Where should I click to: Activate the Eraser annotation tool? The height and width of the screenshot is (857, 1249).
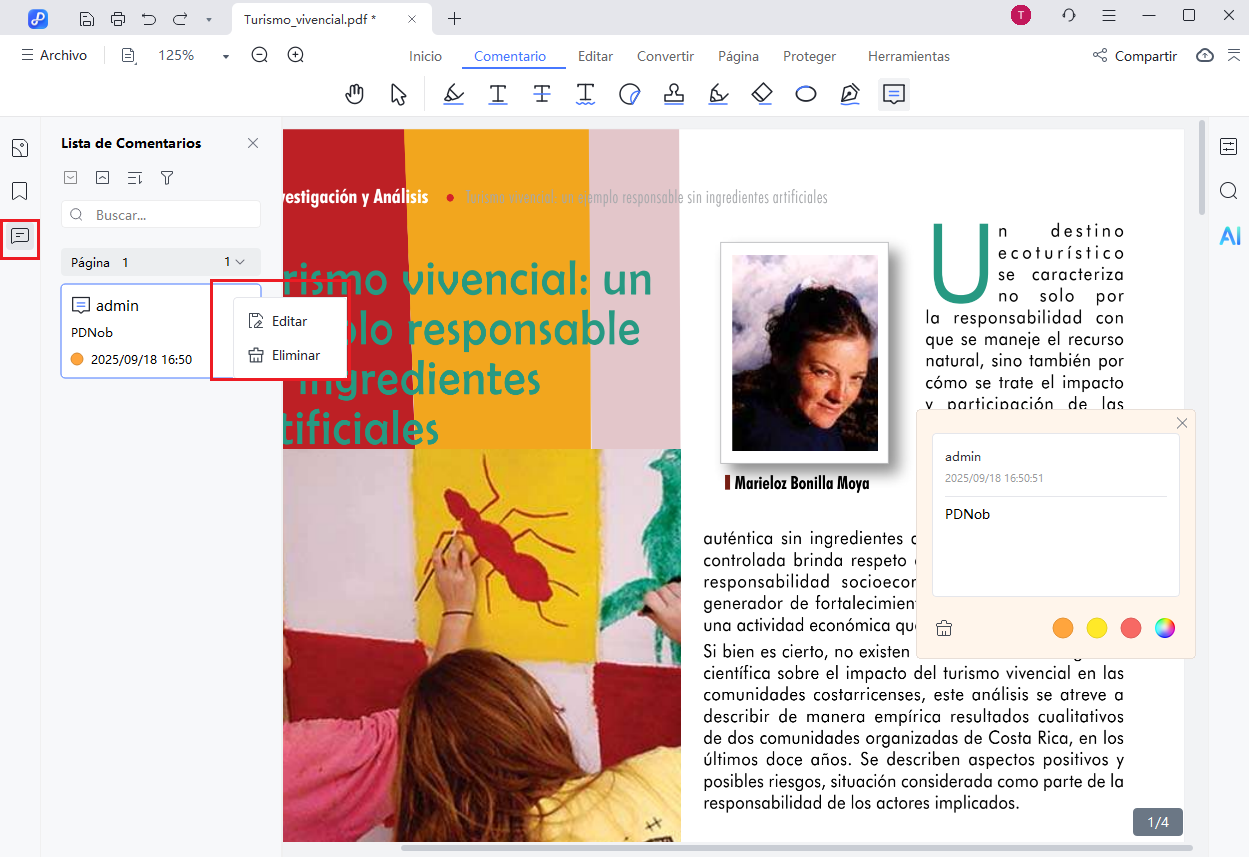click(x=762, y=93)
